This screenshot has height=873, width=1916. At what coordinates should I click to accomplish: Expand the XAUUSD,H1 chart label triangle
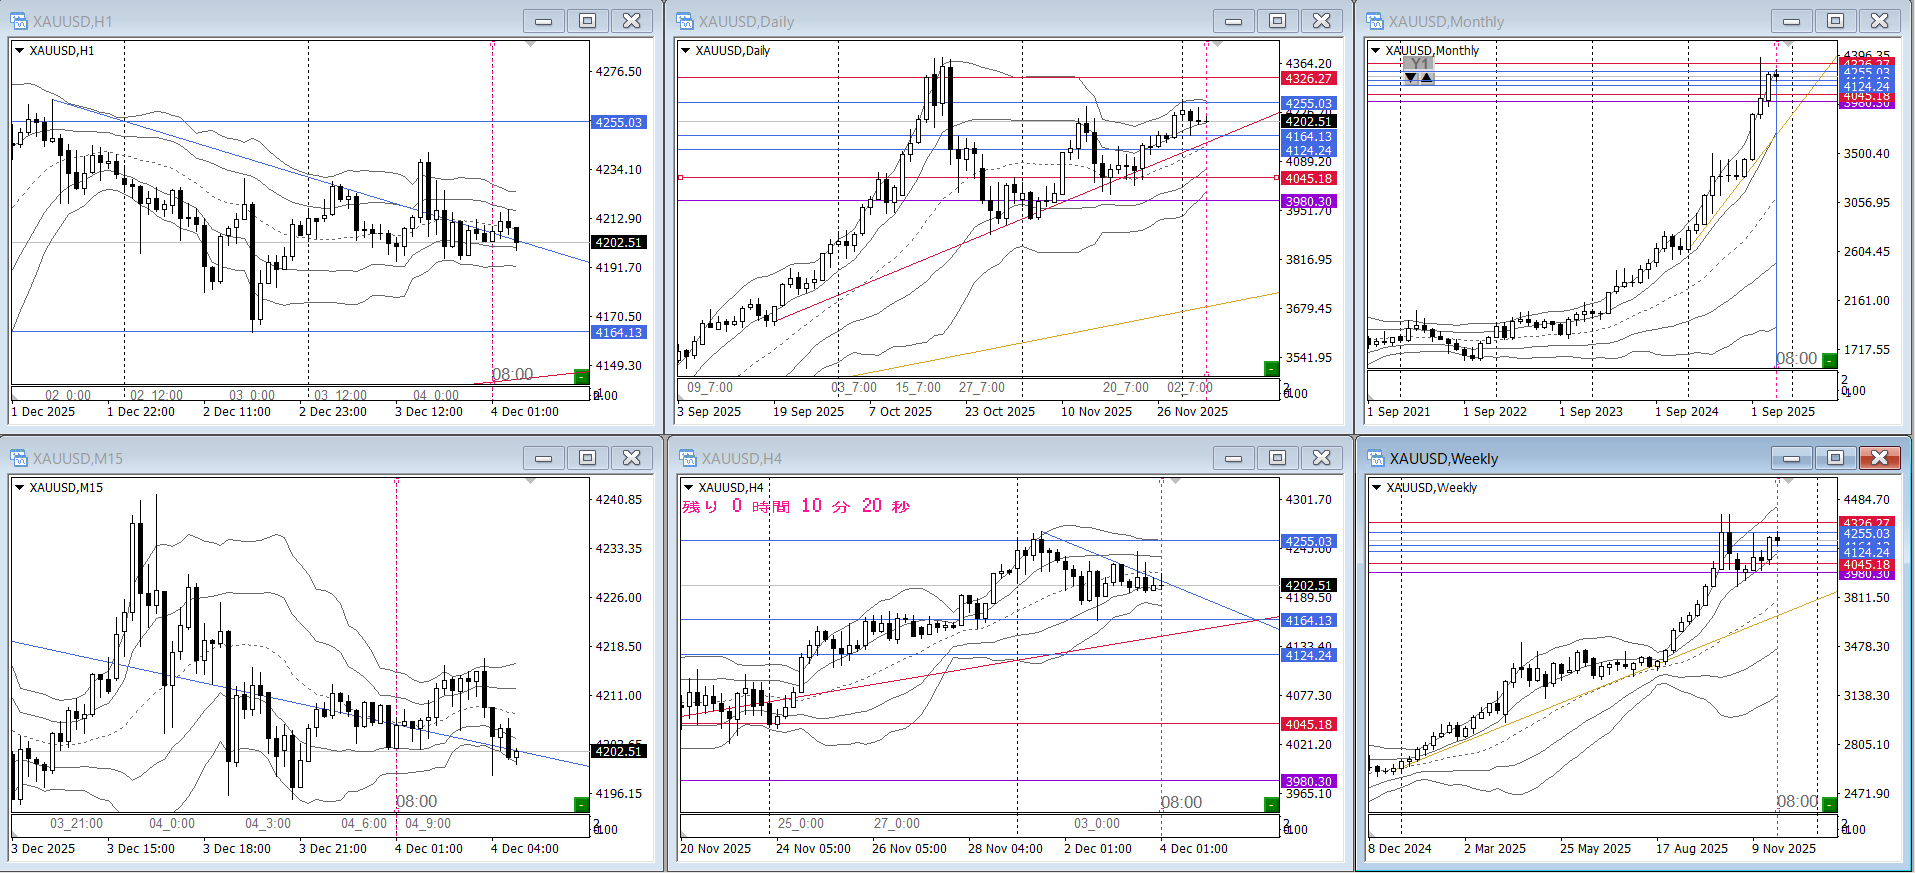[19, 51]
